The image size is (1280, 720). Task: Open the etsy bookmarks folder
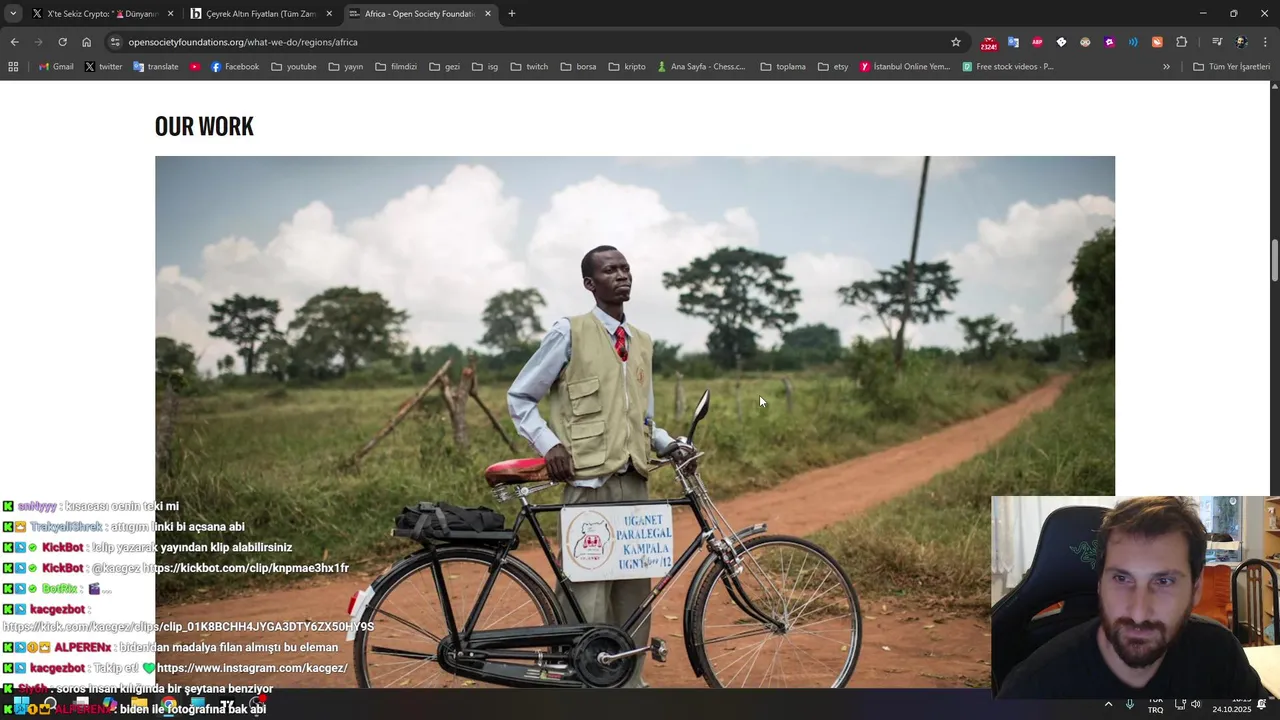(833, 67)
